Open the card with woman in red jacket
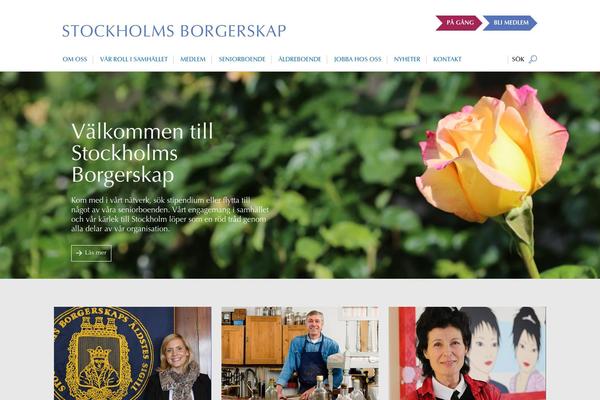Image resolution: width=600 pixels, height=400 pixels. pyautogui.click(x=467, y=353)
